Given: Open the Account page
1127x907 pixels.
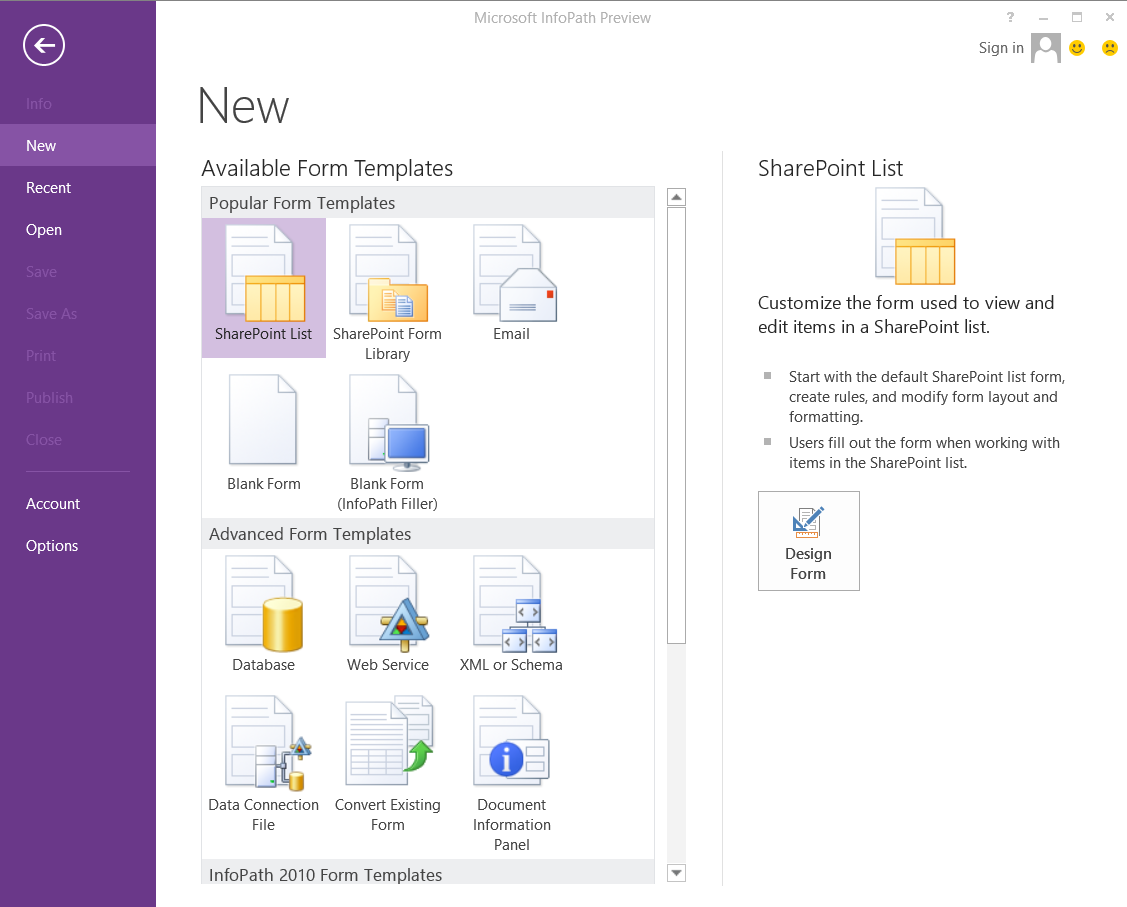Looking at the screenshot, I should (x=78, y=504).
